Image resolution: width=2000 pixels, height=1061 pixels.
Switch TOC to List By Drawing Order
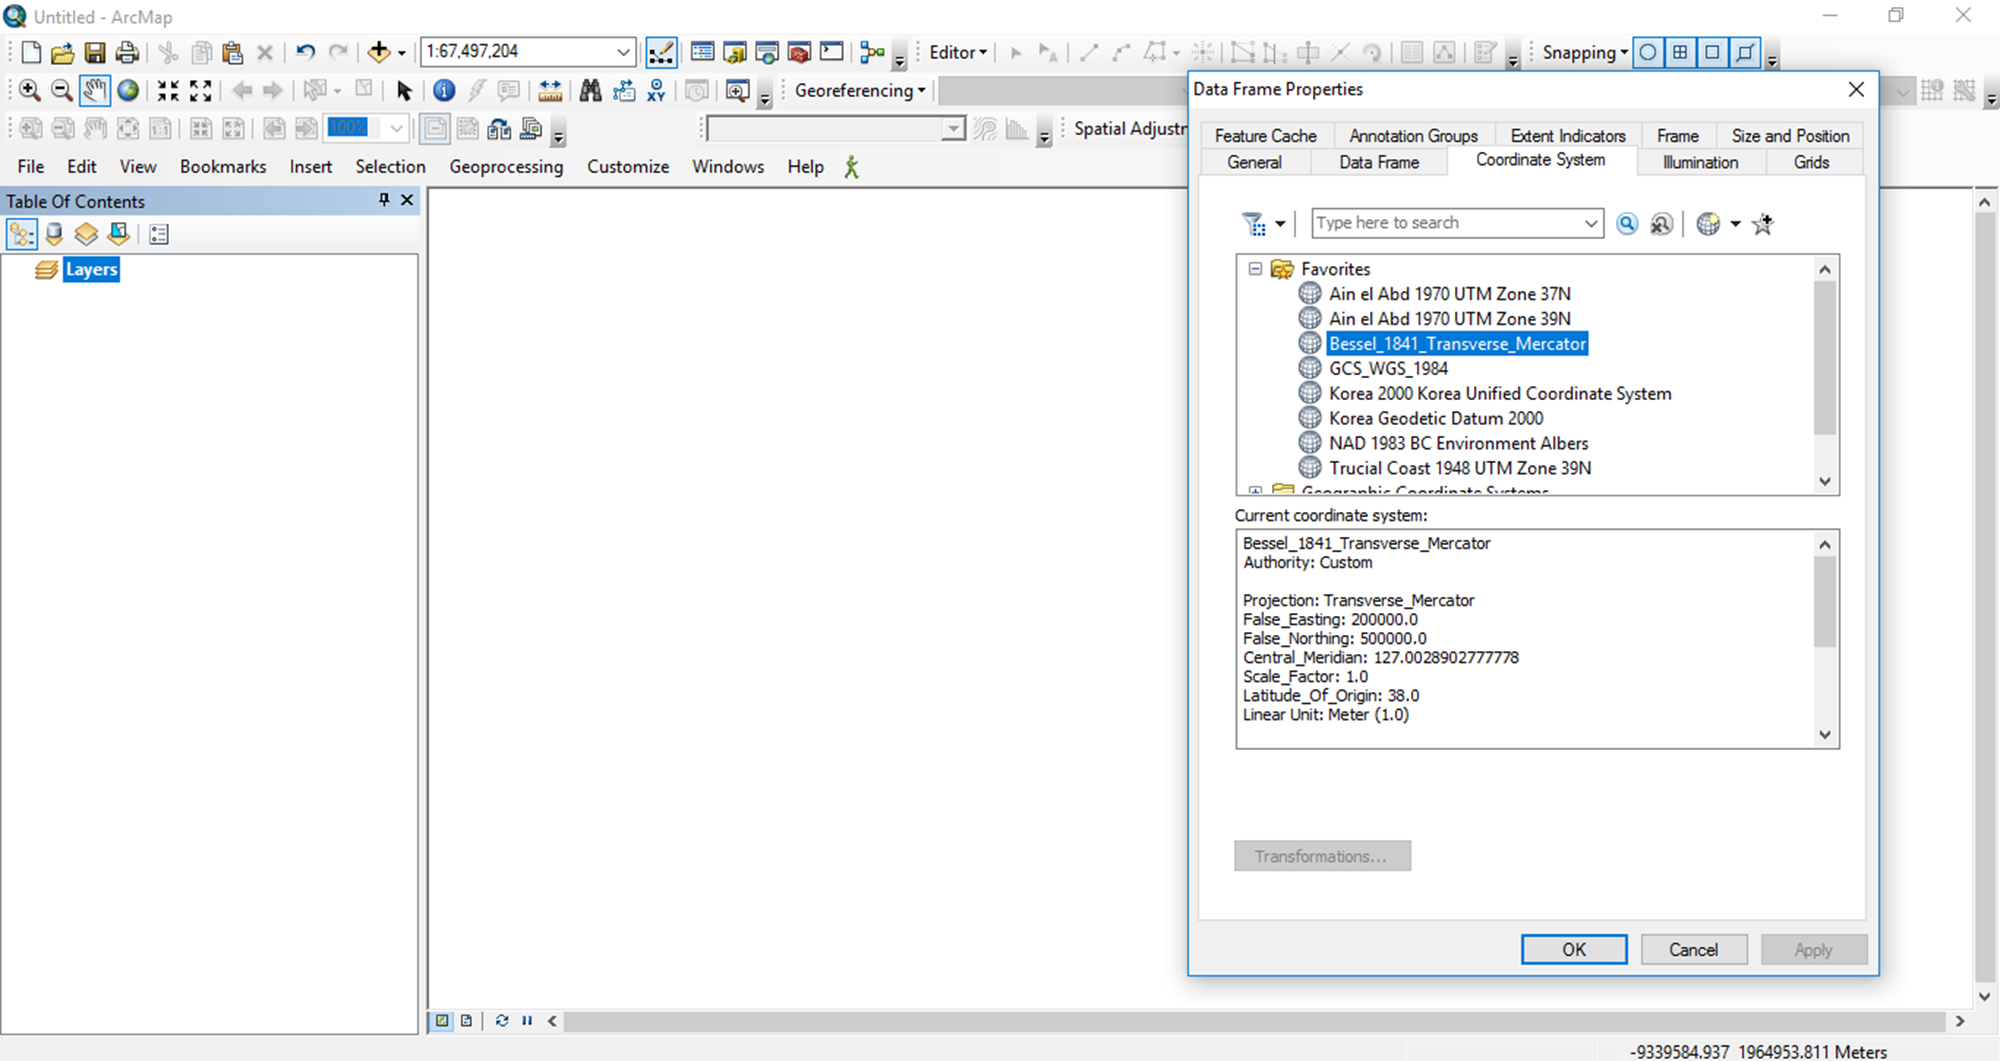click(x=22, y=234)
